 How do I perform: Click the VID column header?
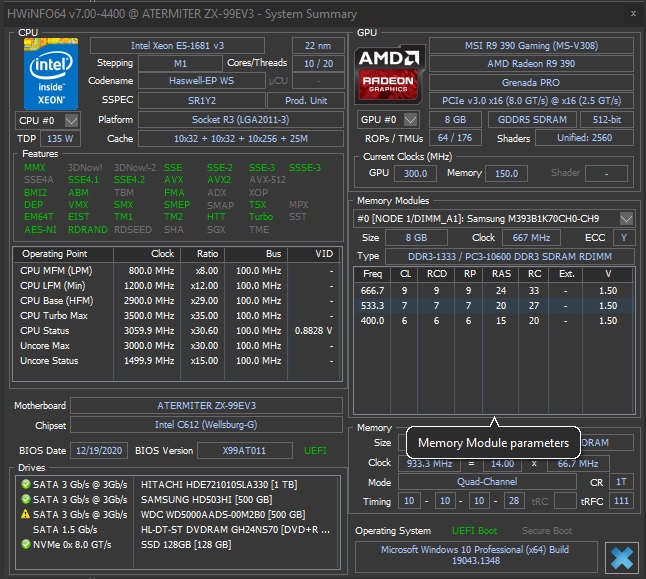[314, 254]
